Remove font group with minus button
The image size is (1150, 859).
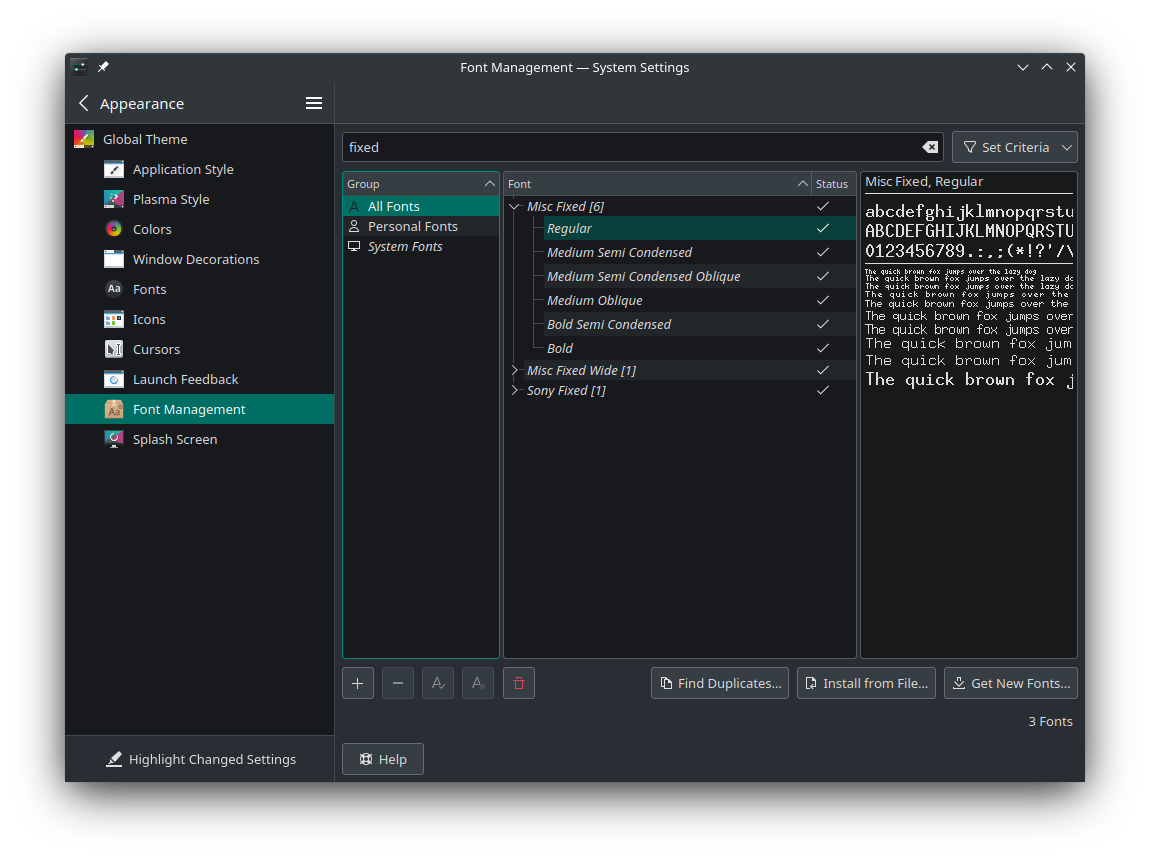398,684
